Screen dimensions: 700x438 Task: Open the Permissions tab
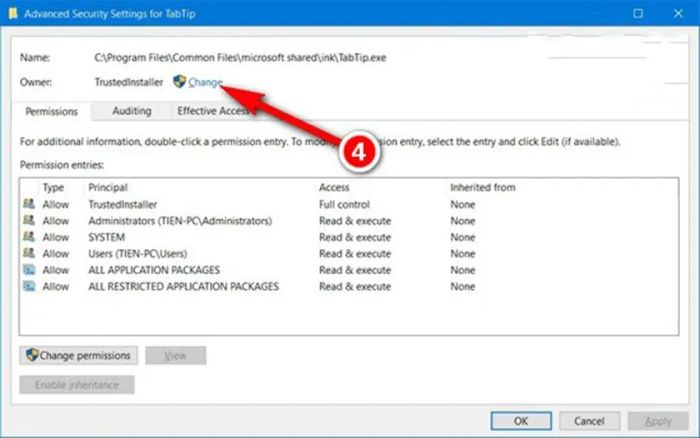tap(51, 112)
